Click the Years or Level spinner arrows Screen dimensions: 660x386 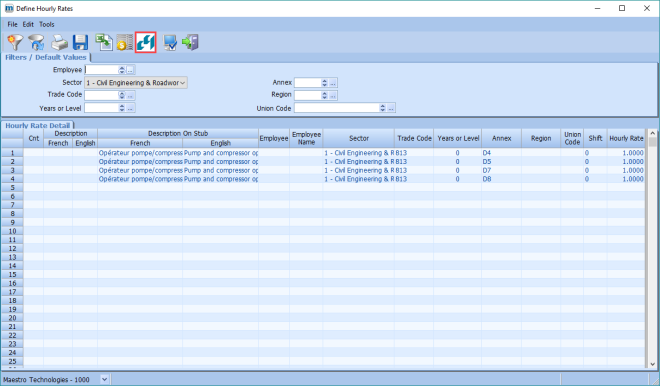pos(122,109)
